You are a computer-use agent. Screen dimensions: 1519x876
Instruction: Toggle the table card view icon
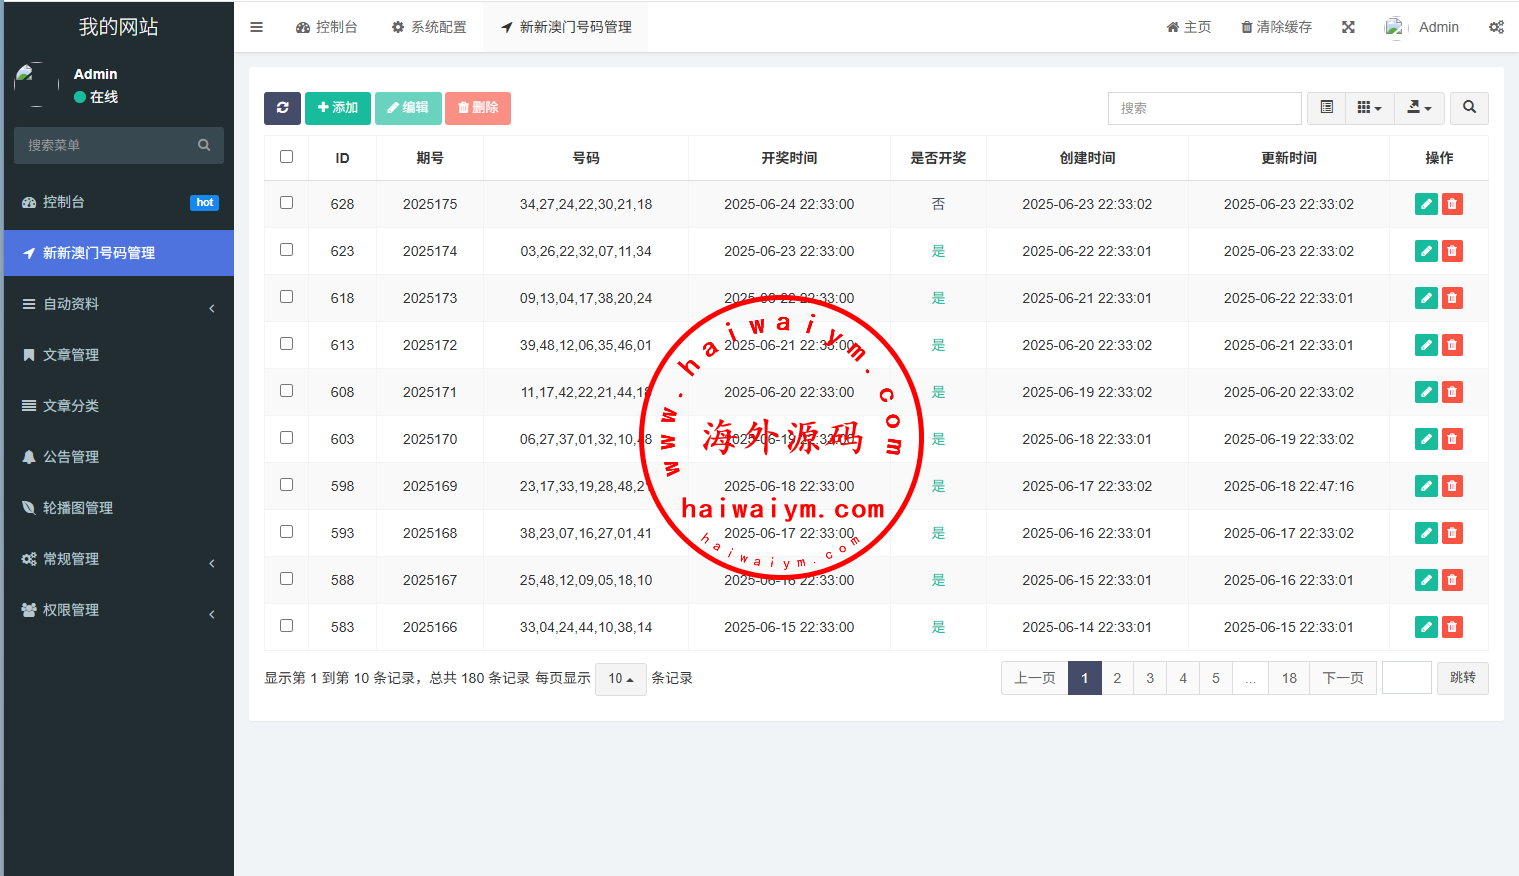(x=1326, y=108)
